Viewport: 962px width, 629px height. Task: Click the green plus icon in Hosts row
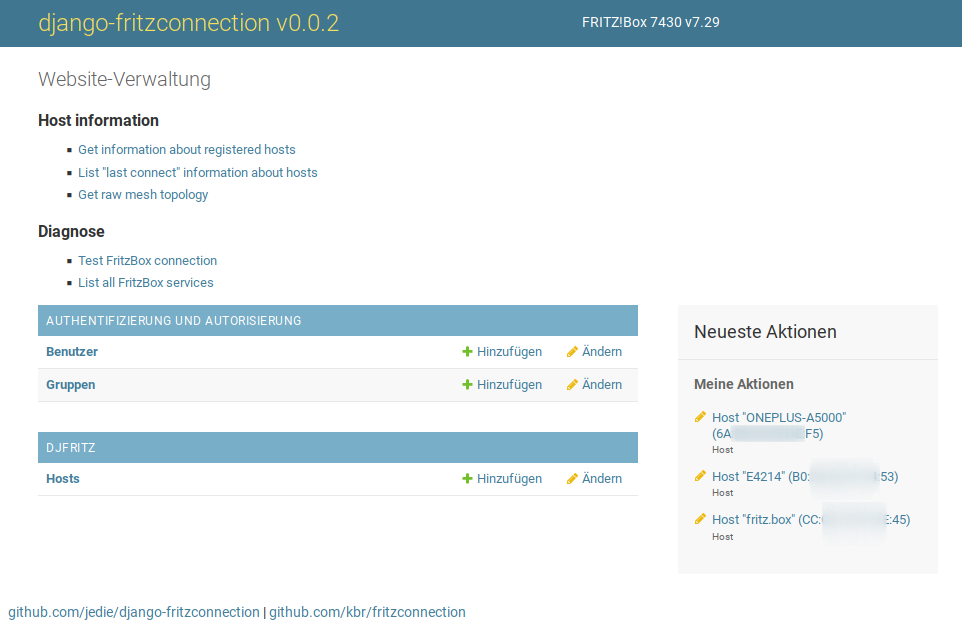point(467,479)
